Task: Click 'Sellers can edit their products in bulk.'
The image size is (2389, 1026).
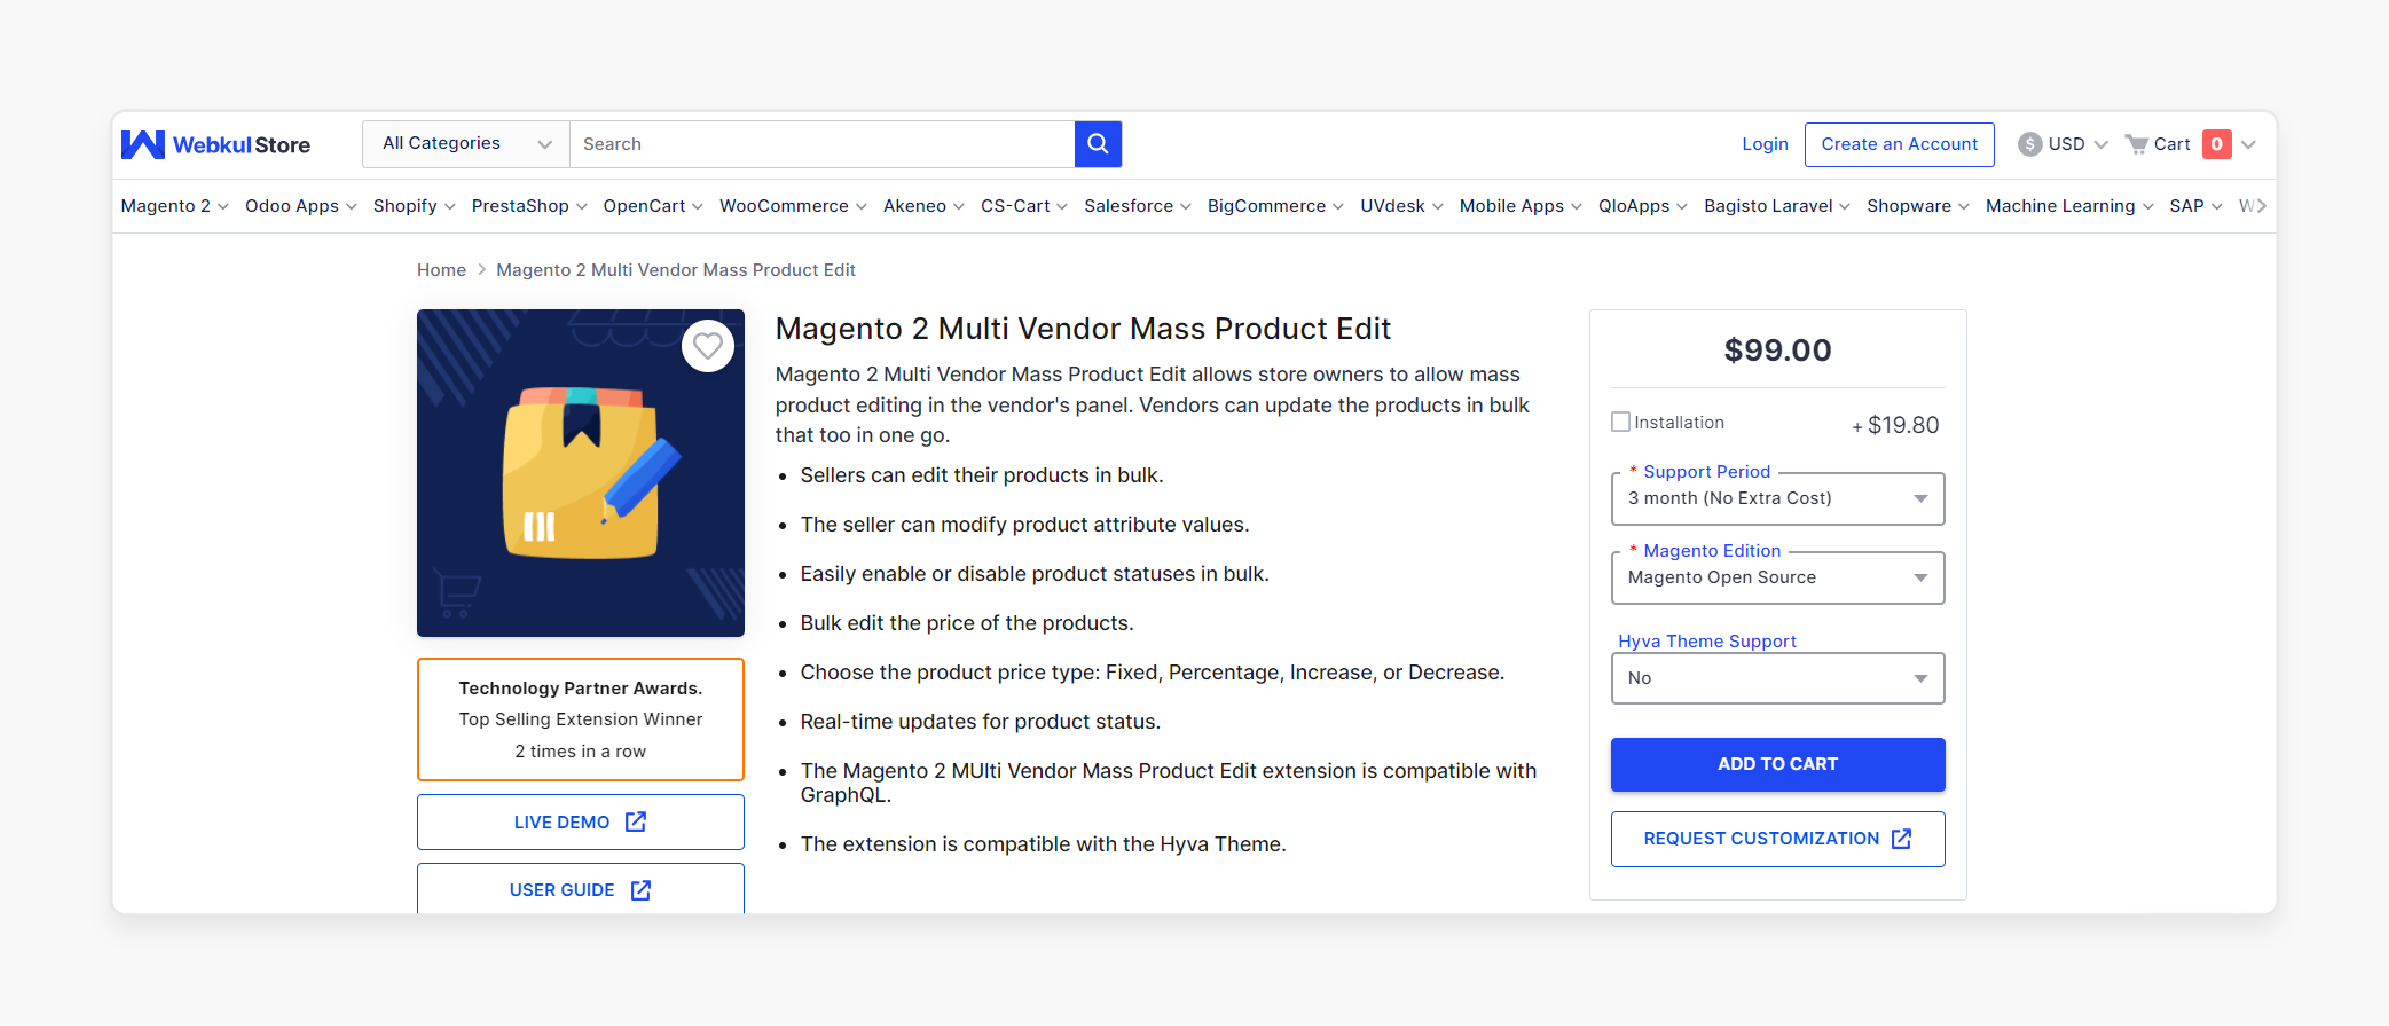Action: pos(982,475)
